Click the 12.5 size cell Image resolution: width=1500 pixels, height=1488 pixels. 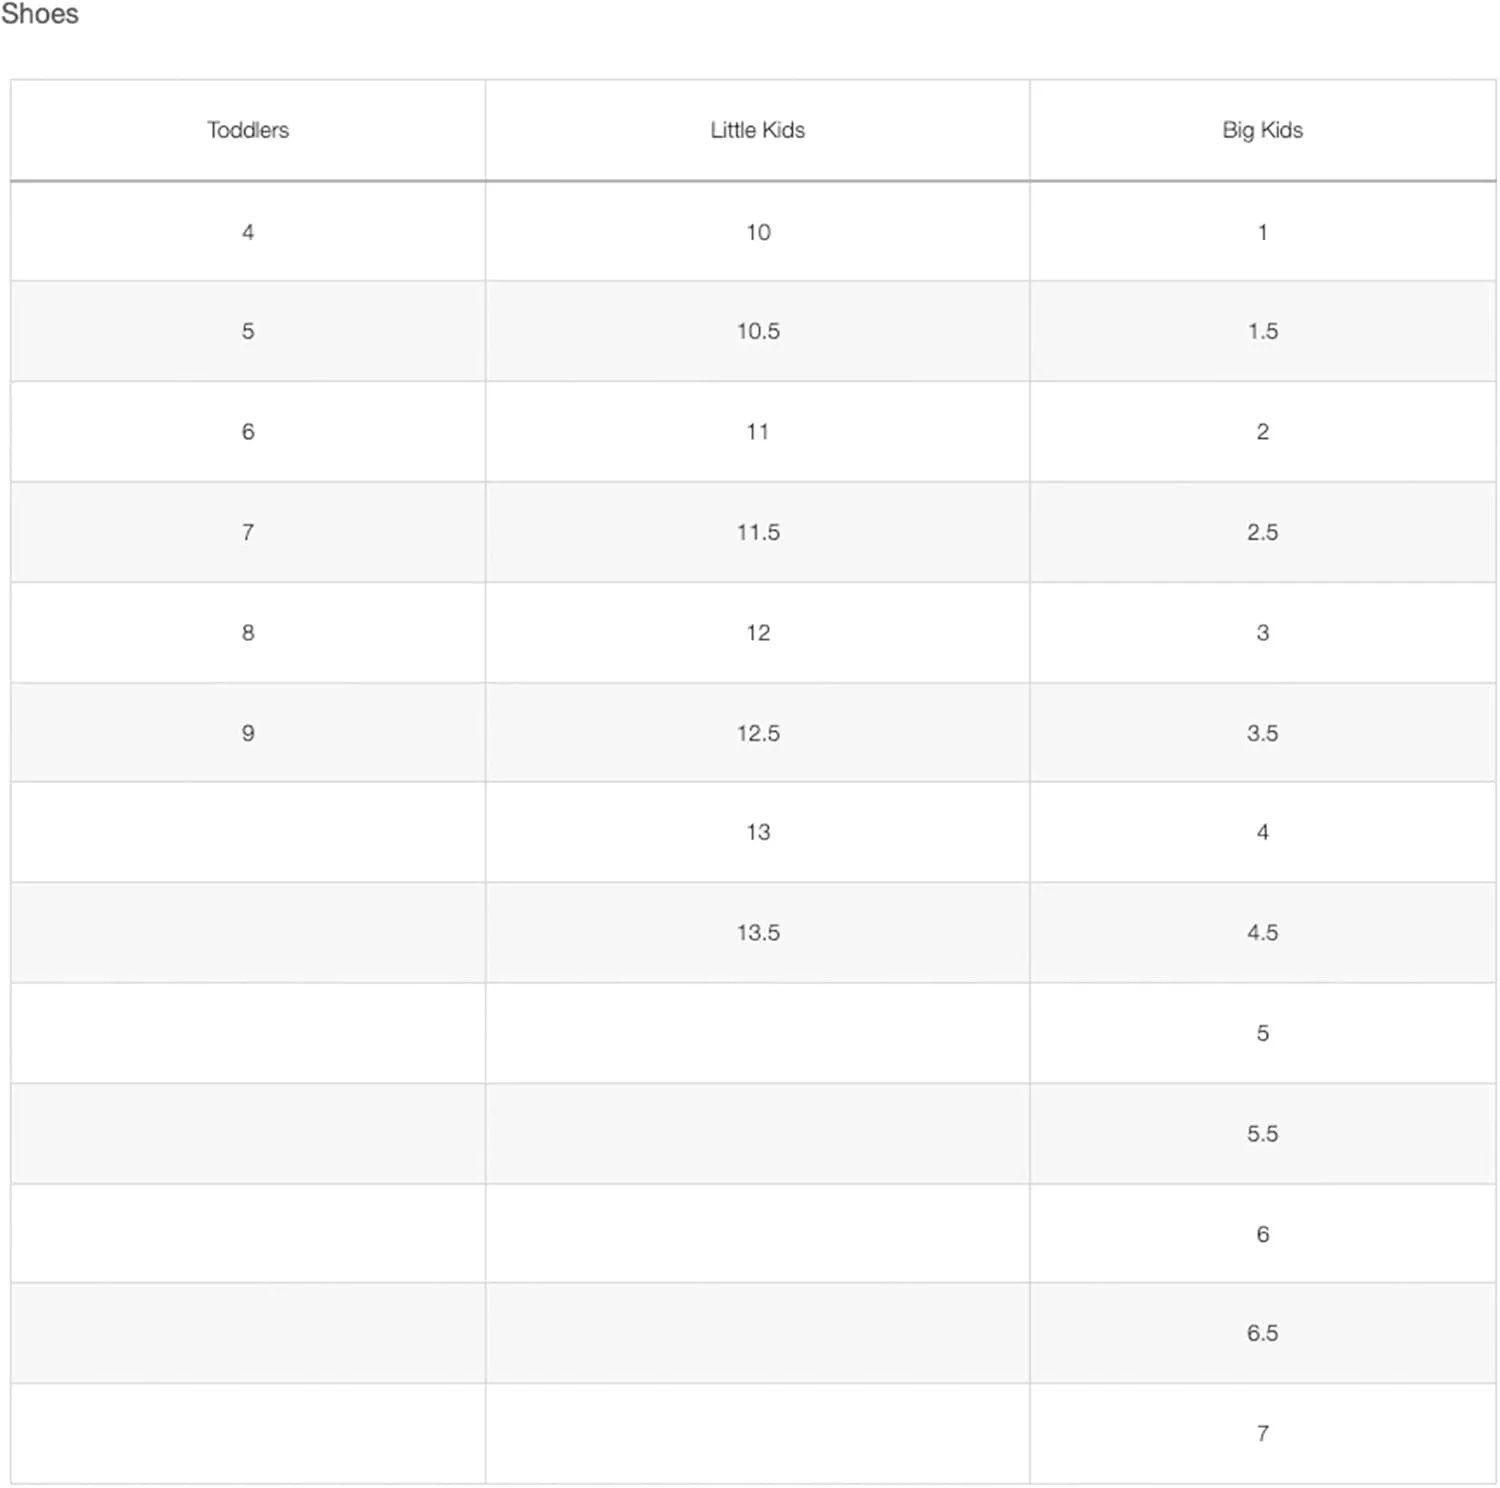(x=758, y=733)
